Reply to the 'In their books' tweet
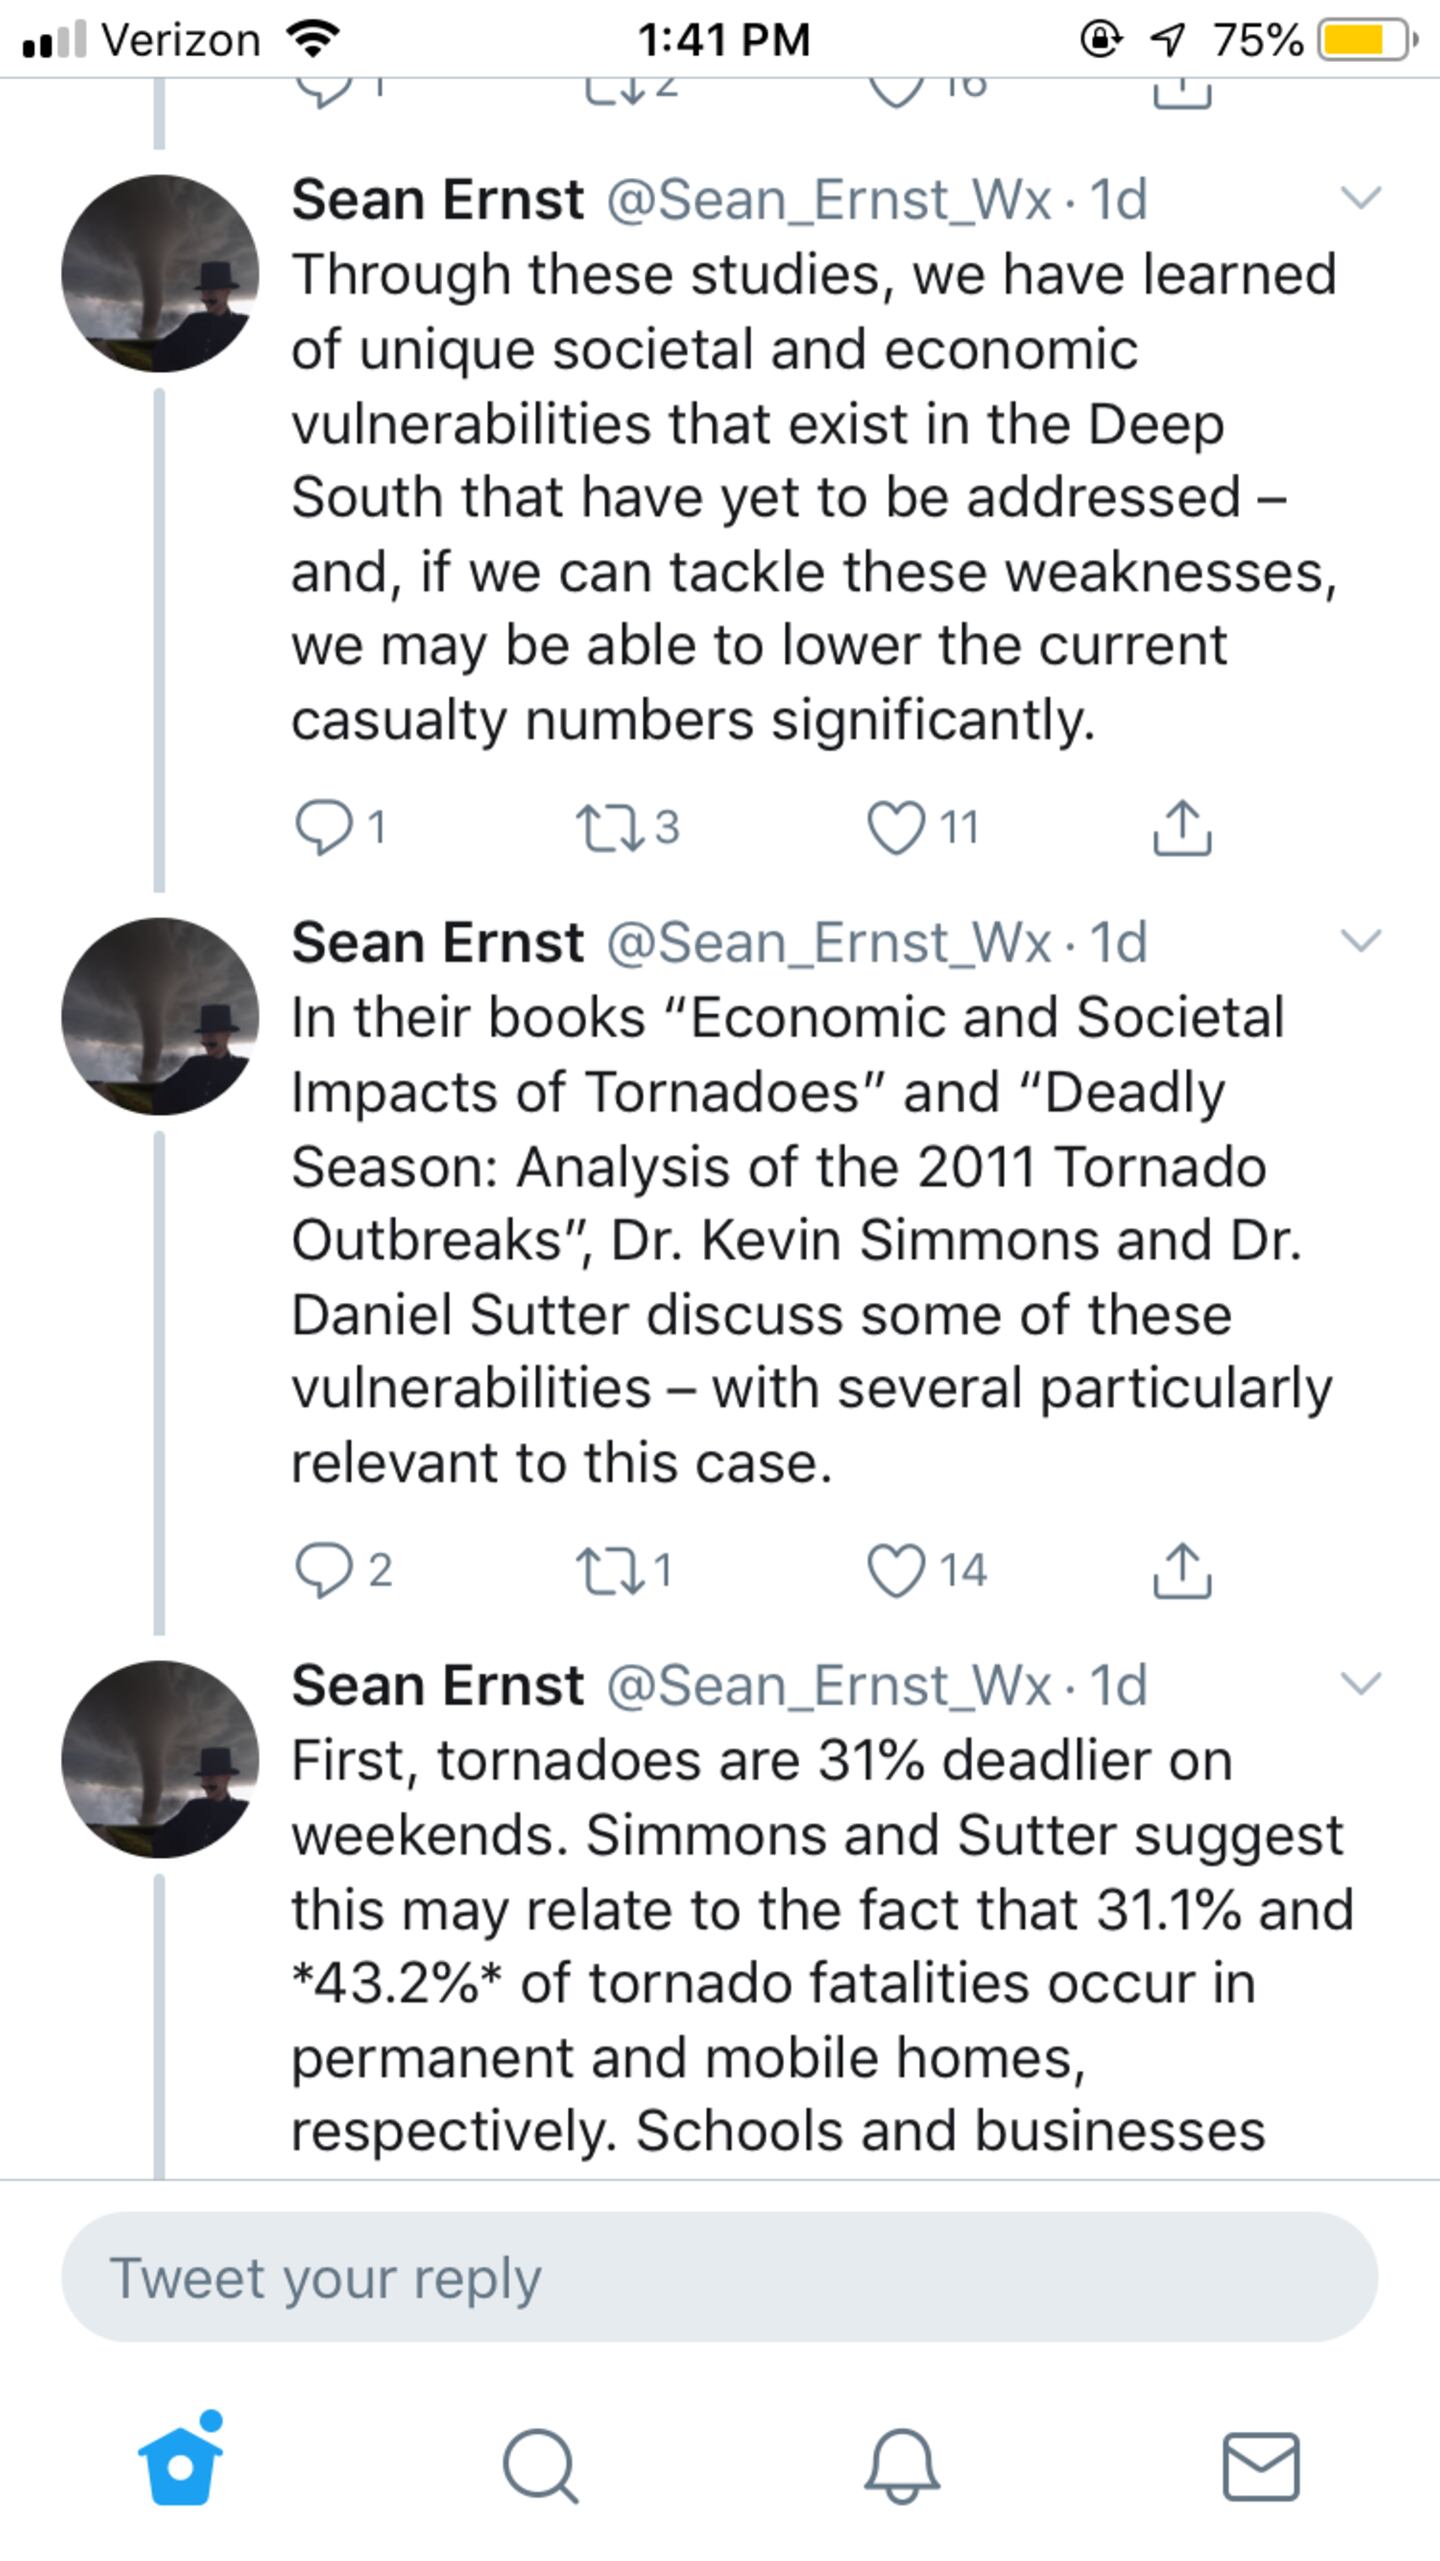Image resolution: width=1440 pixels, height=2561 pixels. (x=324, y=1570)
